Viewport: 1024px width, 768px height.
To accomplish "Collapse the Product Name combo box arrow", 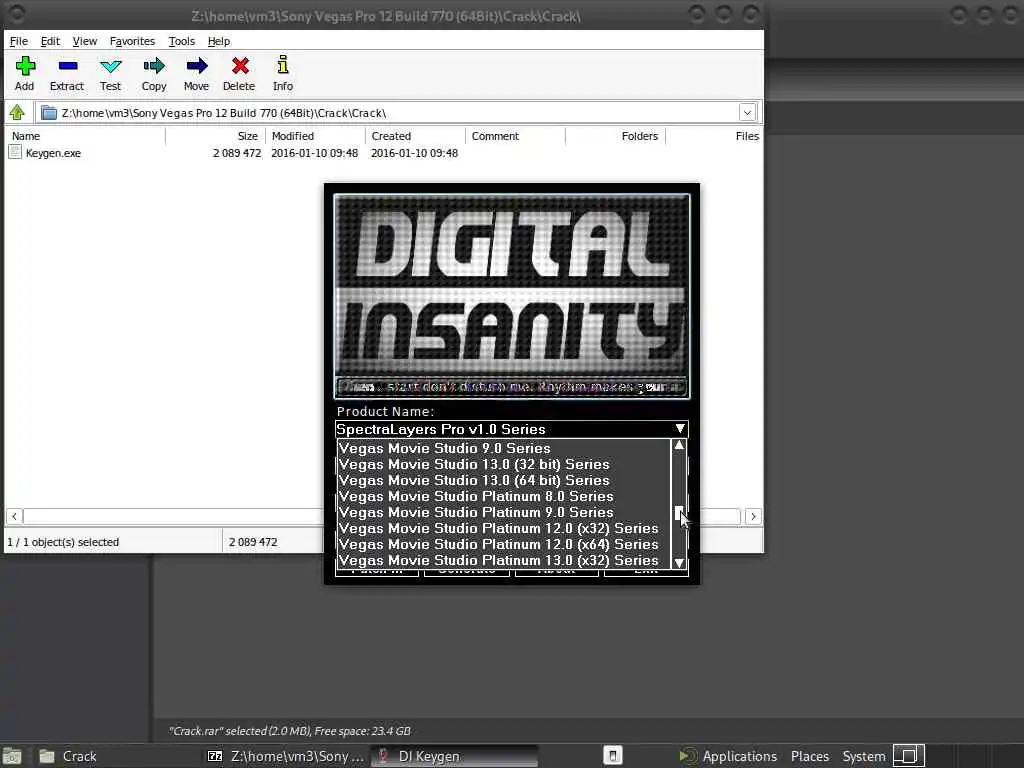I will pos(680,429).
